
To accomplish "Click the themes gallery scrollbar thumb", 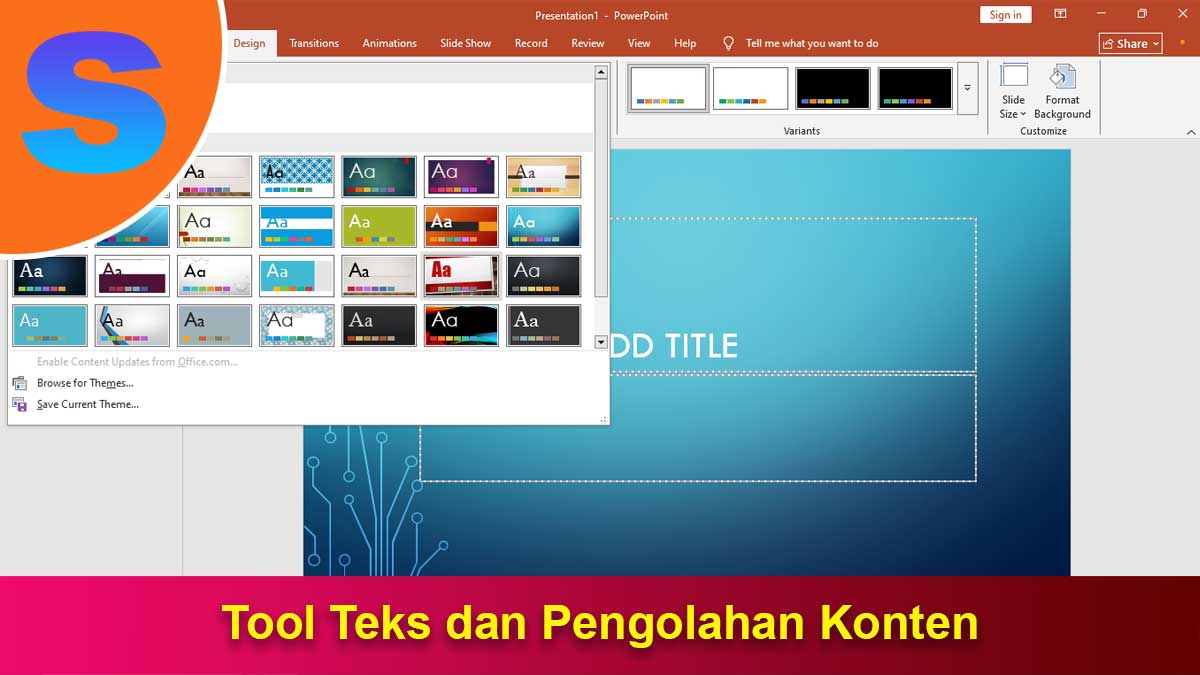I will pyautogui.click(x=601, y=188).
